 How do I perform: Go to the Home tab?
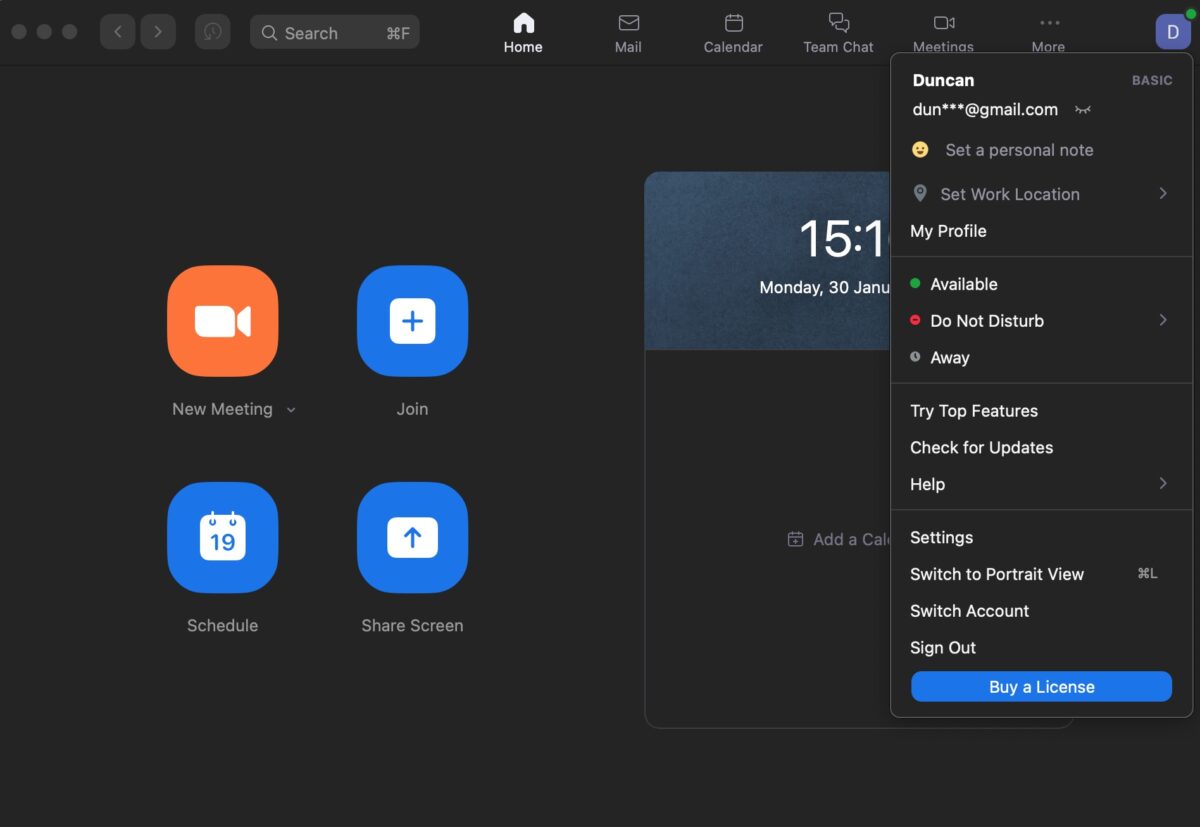coord(523,33)
